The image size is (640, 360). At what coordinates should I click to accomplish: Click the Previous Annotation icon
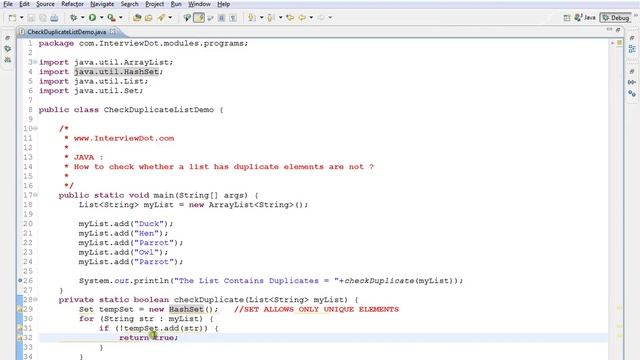click(x=271, y=18)
